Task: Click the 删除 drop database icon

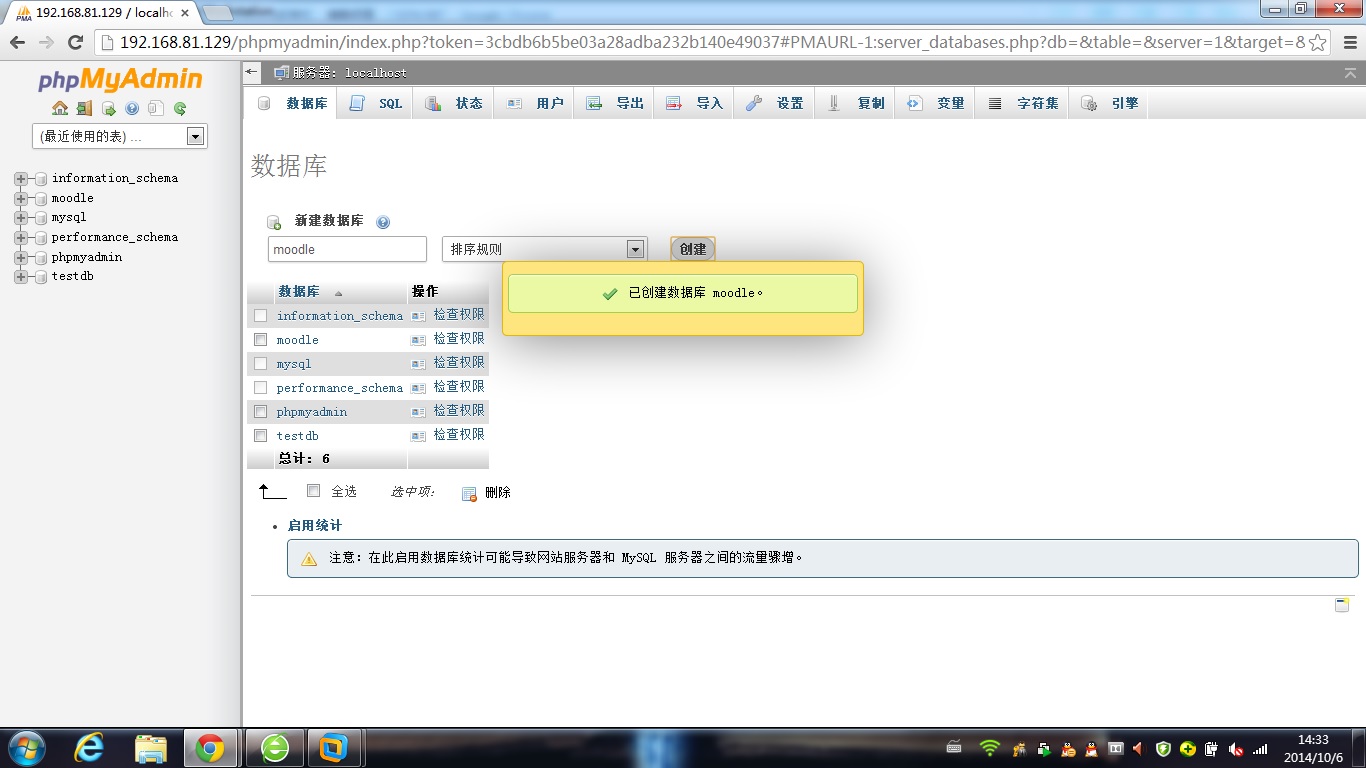Action: [469, 493]
